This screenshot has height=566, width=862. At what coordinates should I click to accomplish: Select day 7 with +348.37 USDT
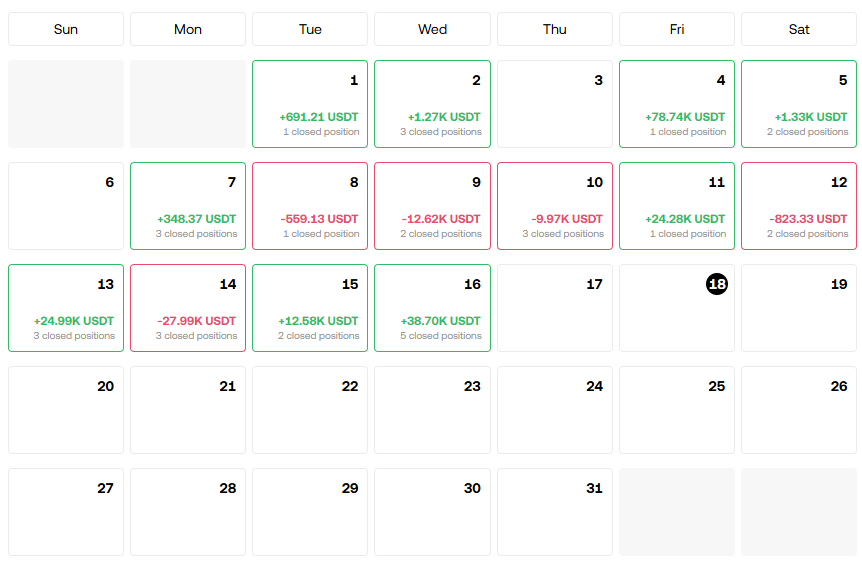click(x=188, y=206)
